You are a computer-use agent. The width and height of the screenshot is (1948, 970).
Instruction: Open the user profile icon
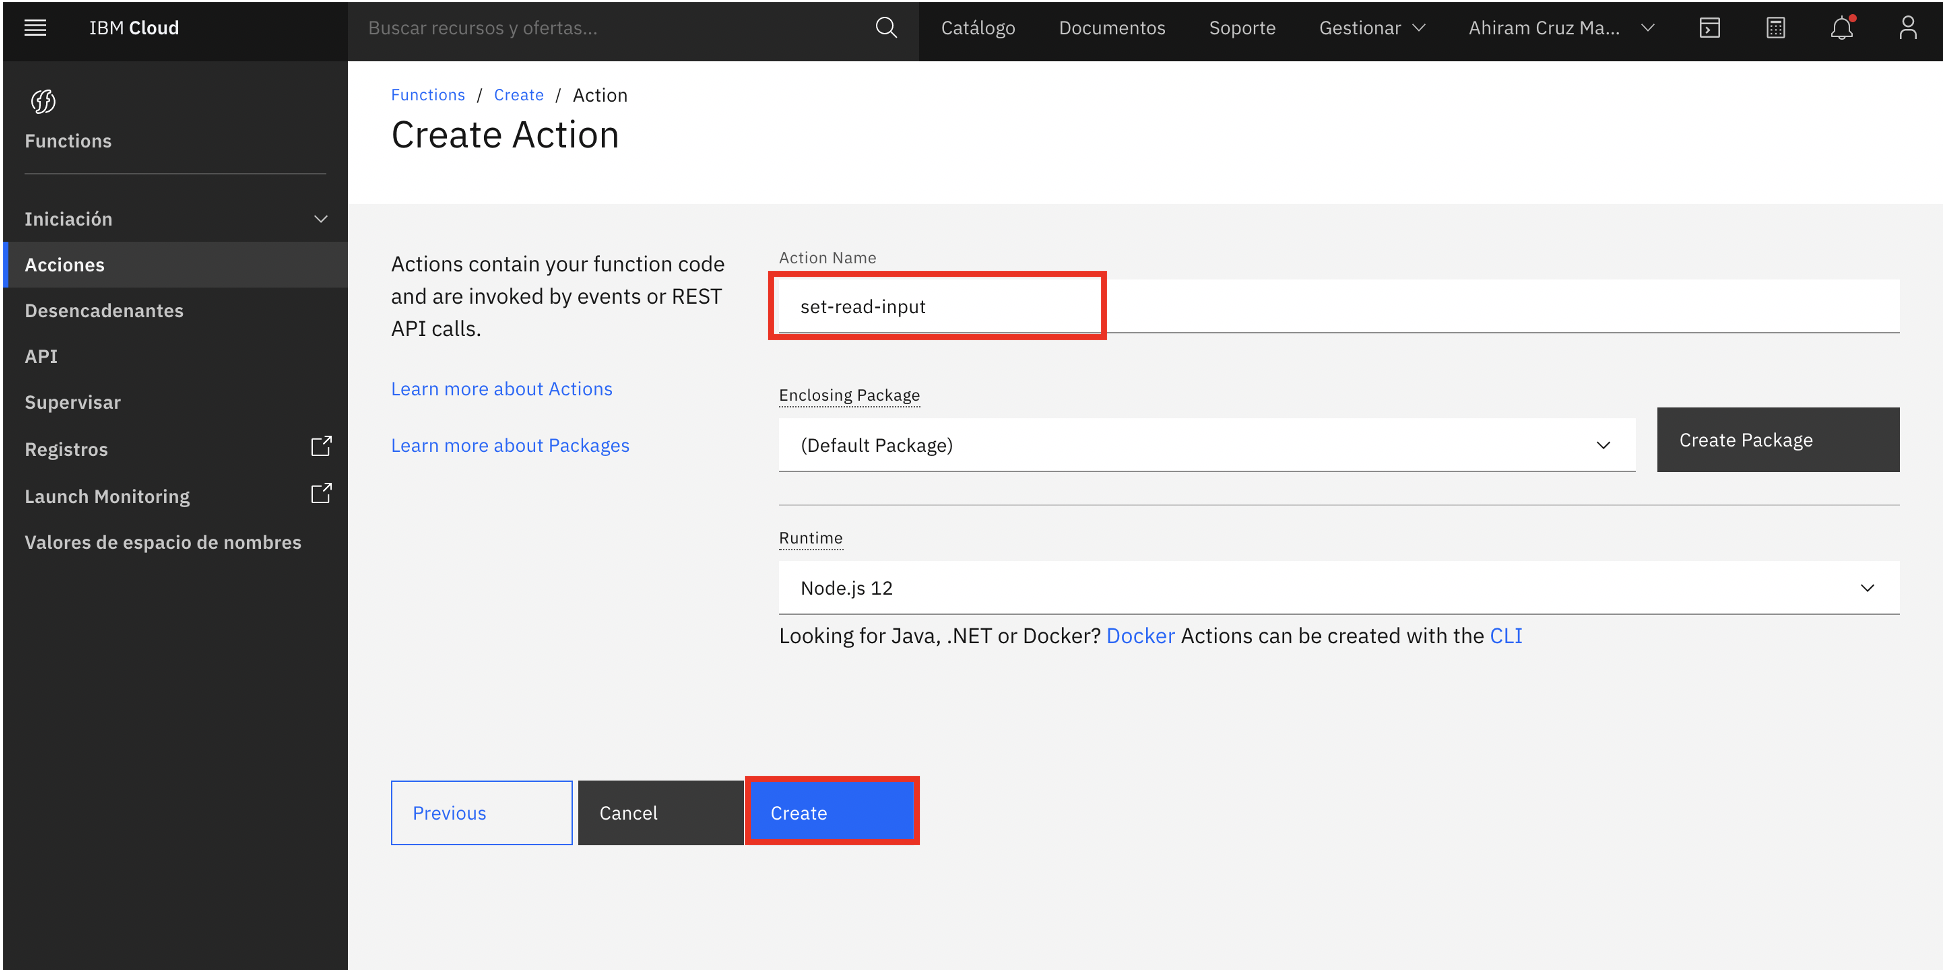click(1908, 28)
